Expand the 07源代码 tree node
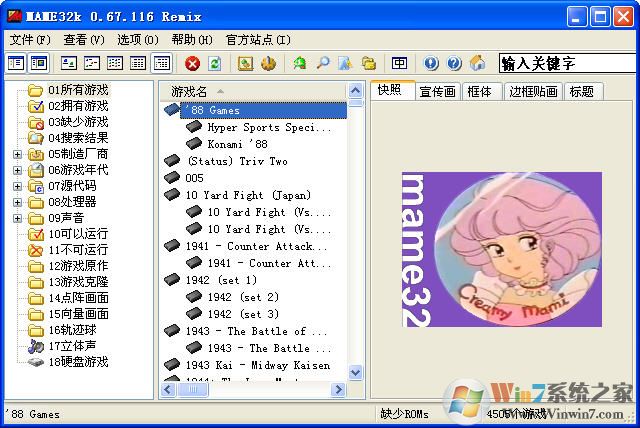640x428 pixels. 17,186
